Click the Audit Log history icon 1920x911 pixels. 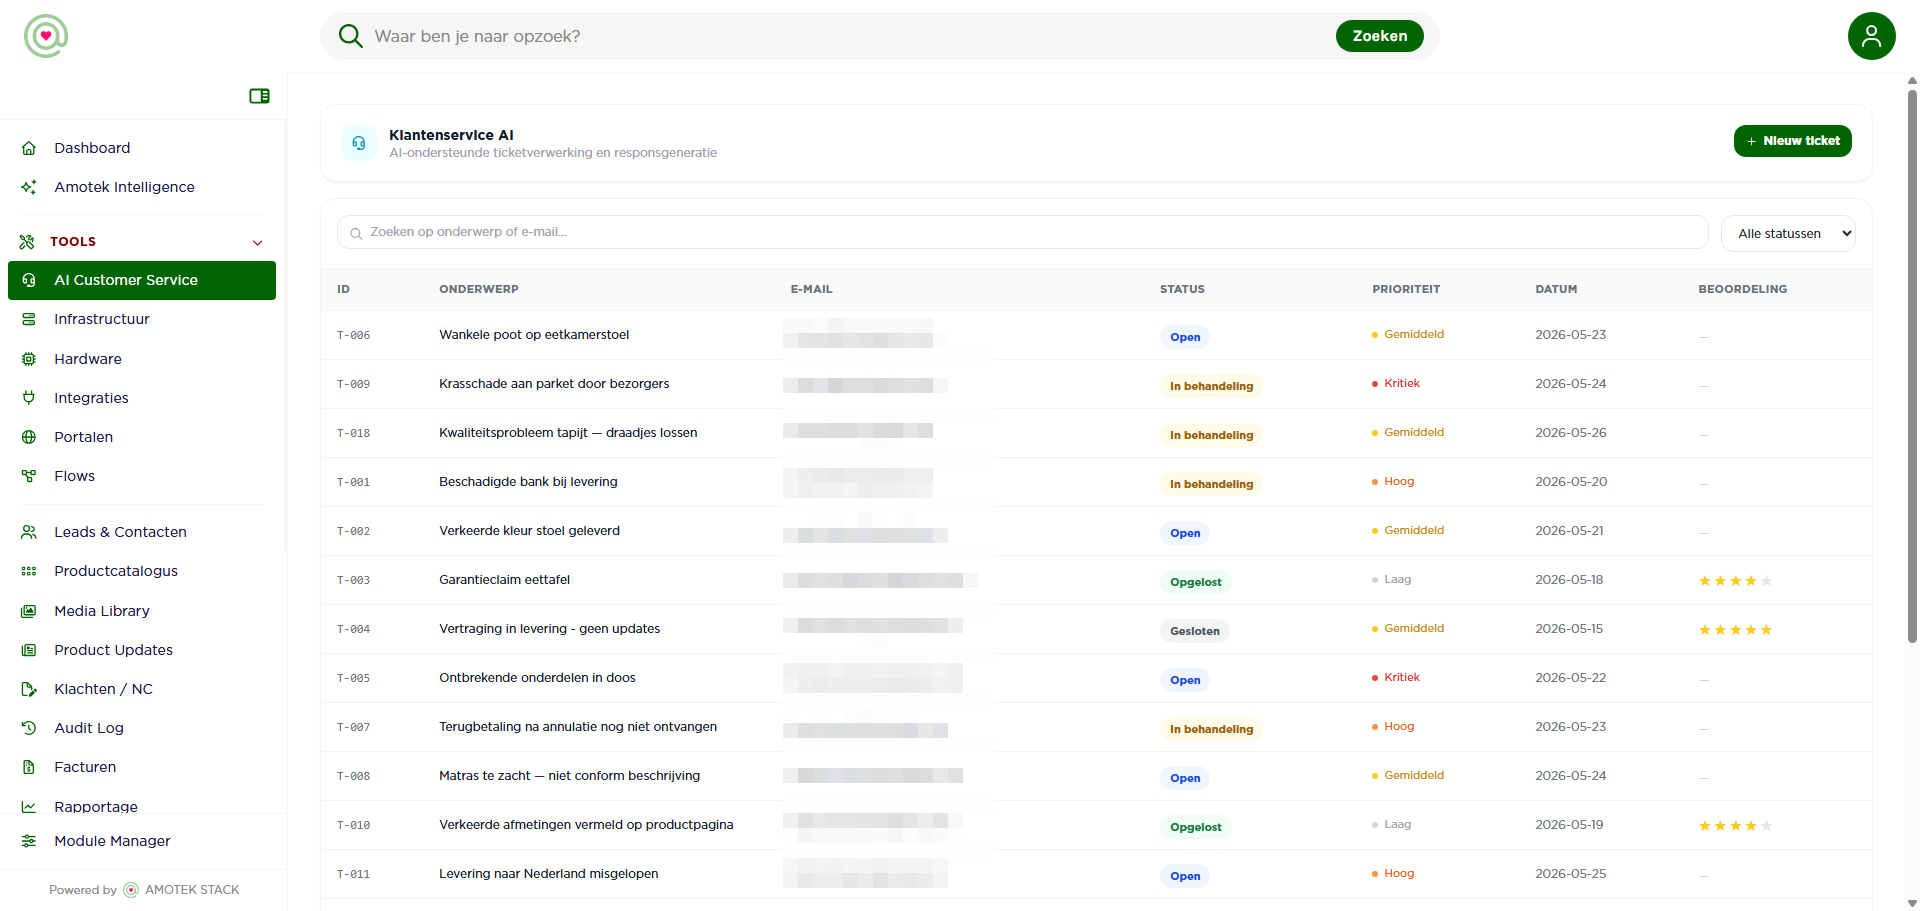tap(29, 728)
